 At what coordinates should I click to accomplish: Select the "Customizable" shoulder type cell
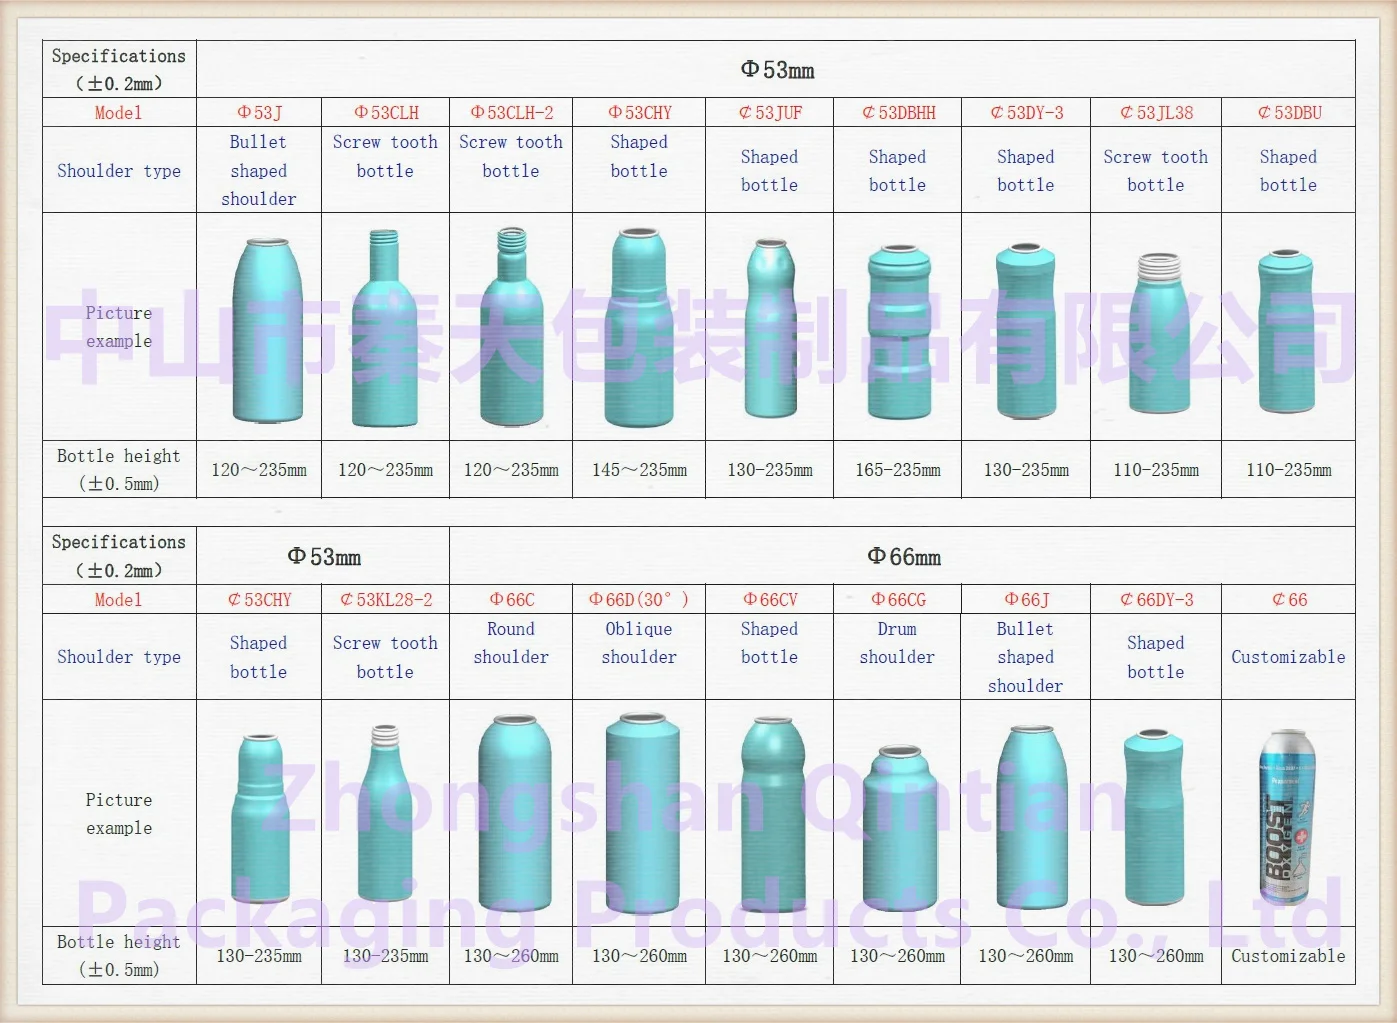[1288, 657]
